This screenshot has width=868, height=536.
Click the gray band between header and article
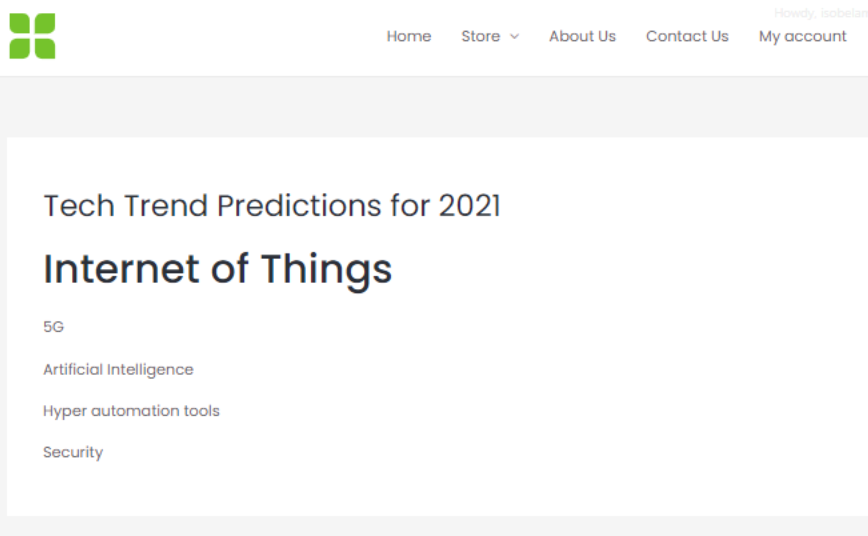[434, 107]
